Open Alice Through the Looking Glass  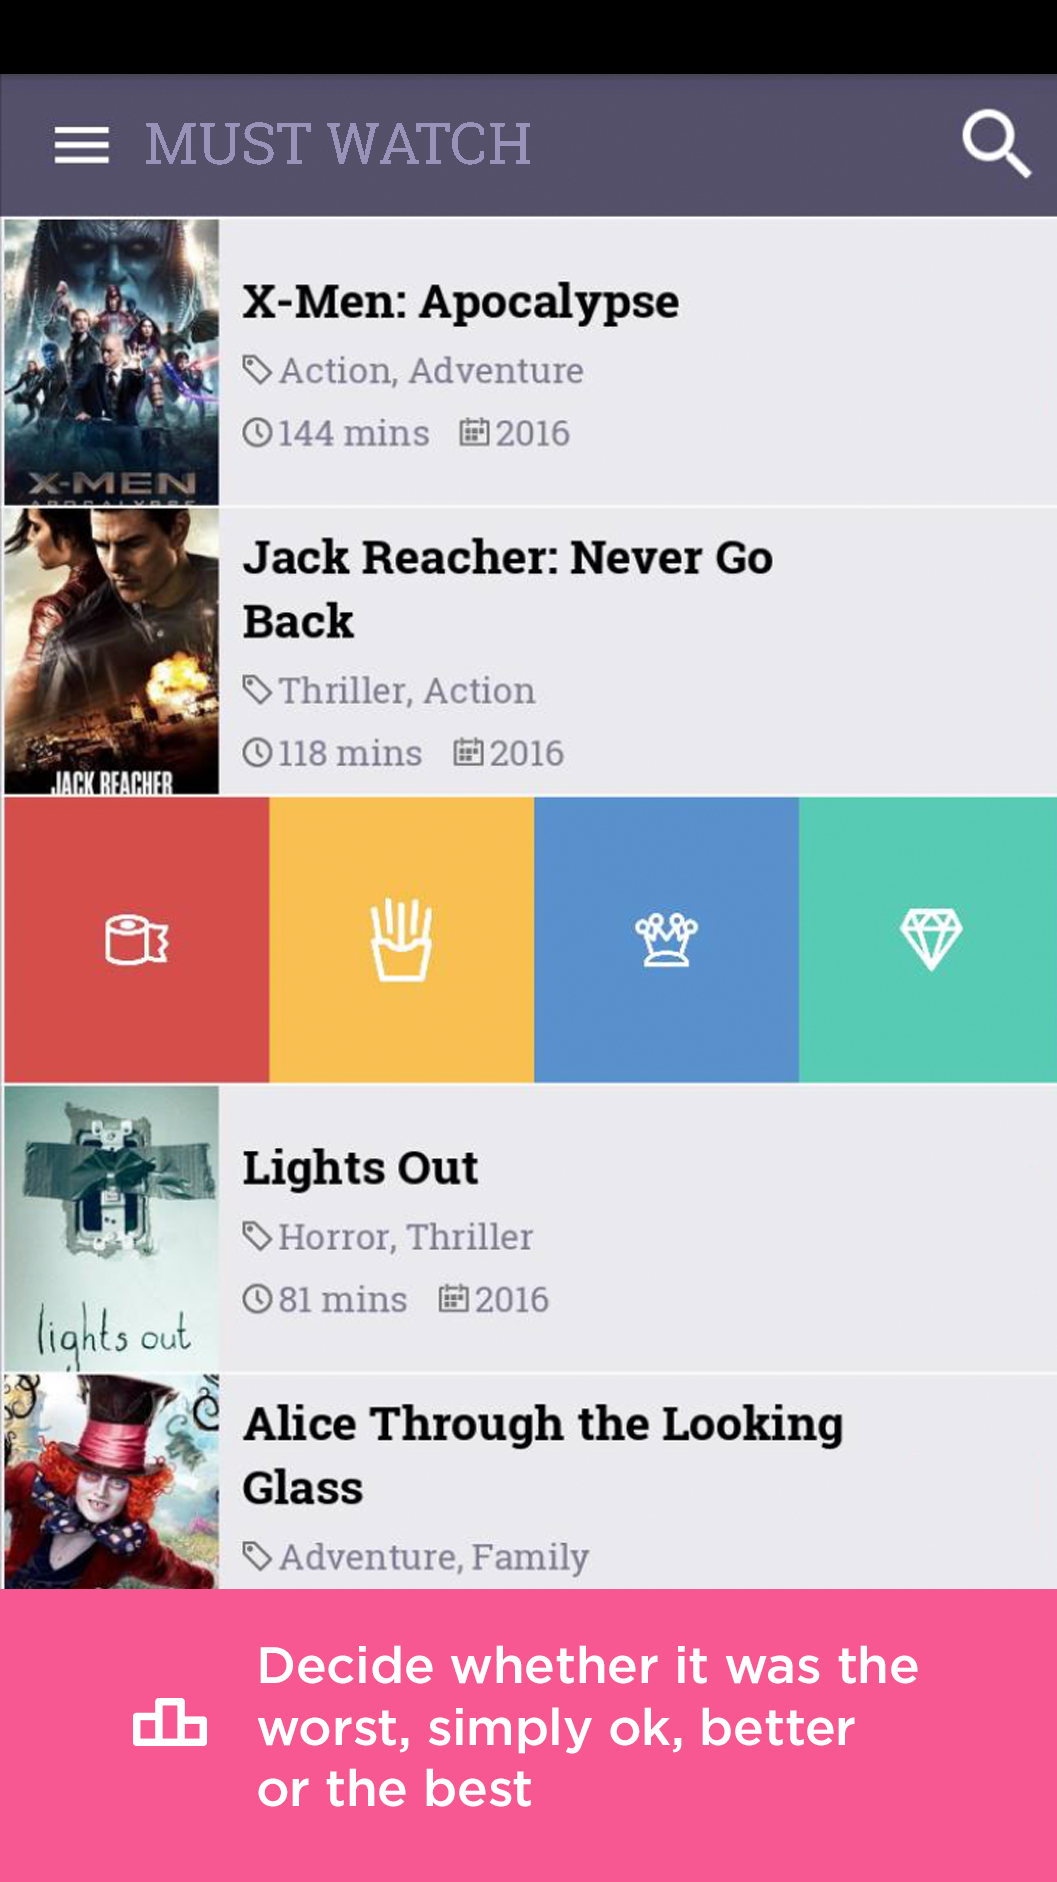543,1455
